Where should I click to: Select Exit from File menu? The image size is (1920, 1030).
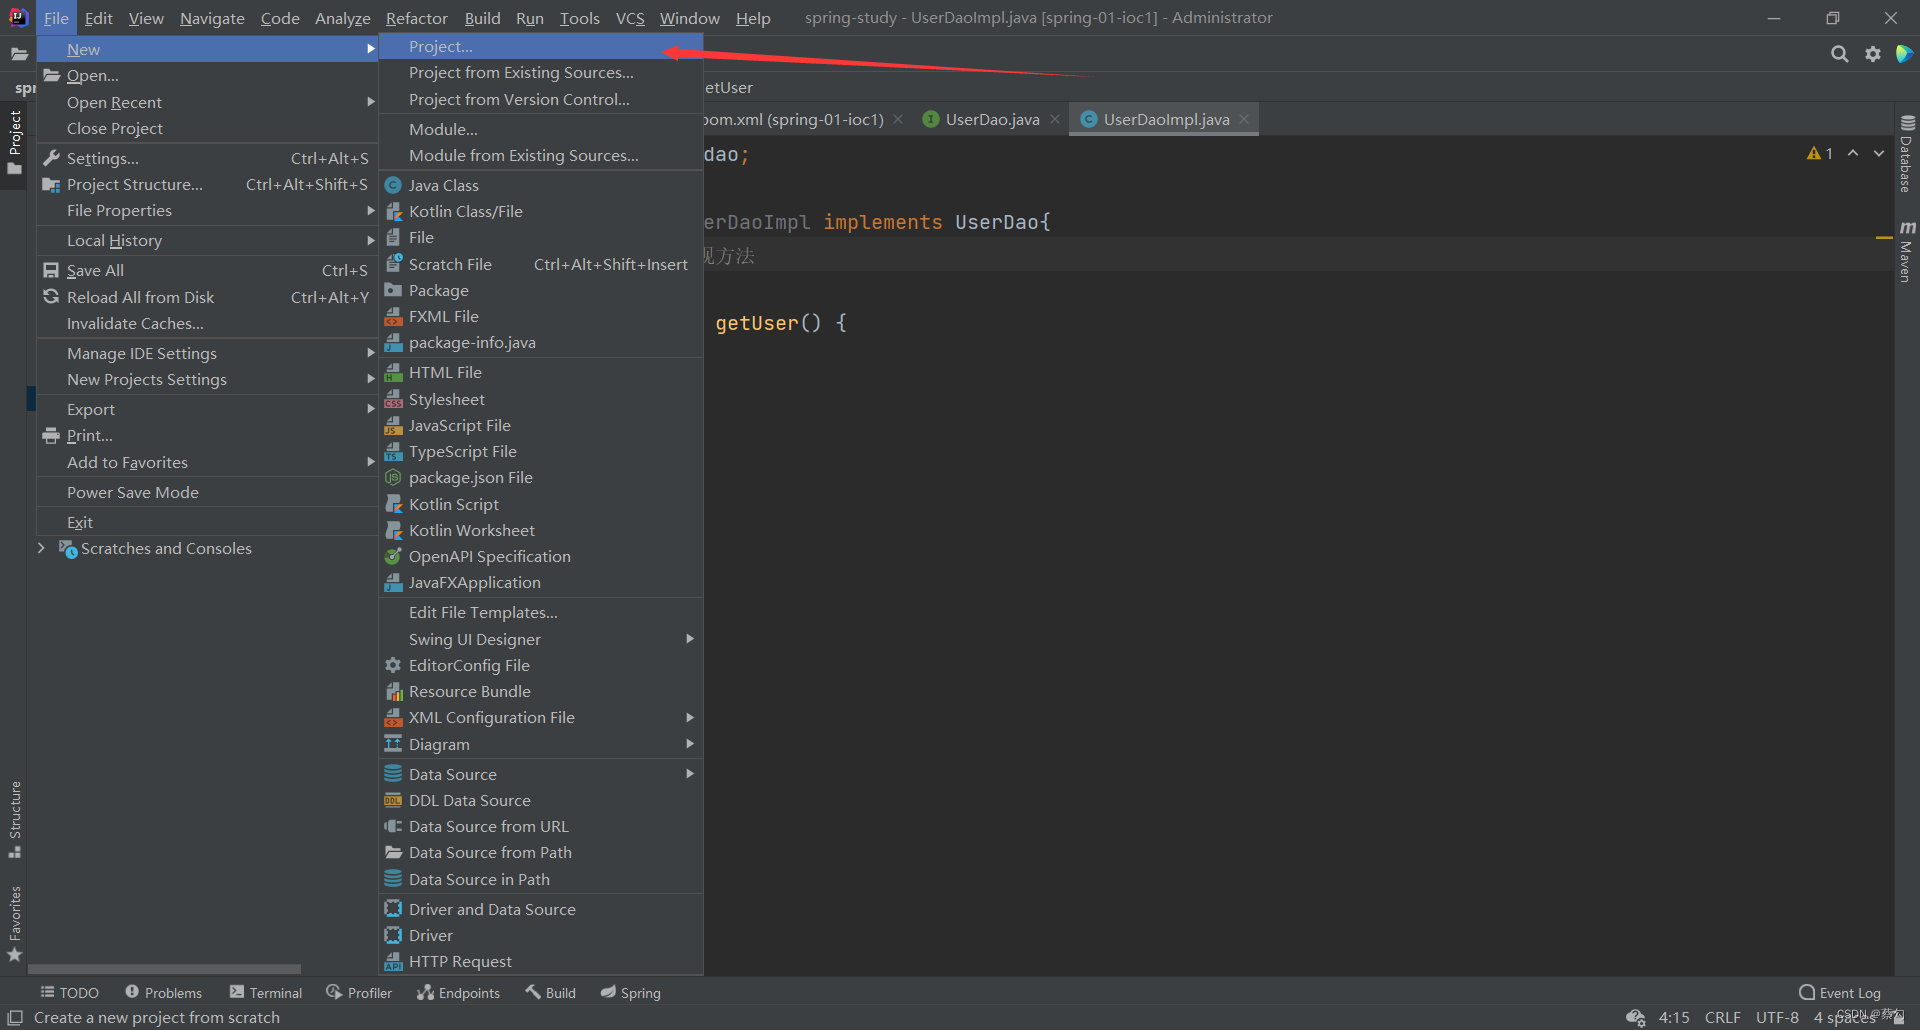pyautogui.click(x=207, y=522)
